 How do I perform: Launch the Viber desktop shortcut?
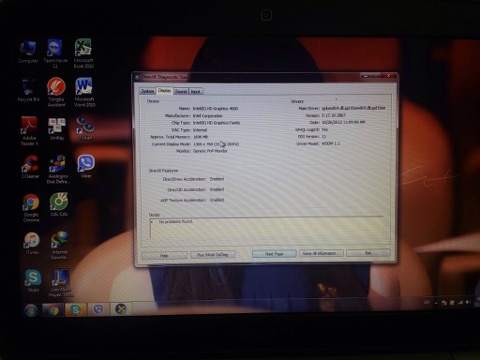pyautogui.click(x=86, y=166)
